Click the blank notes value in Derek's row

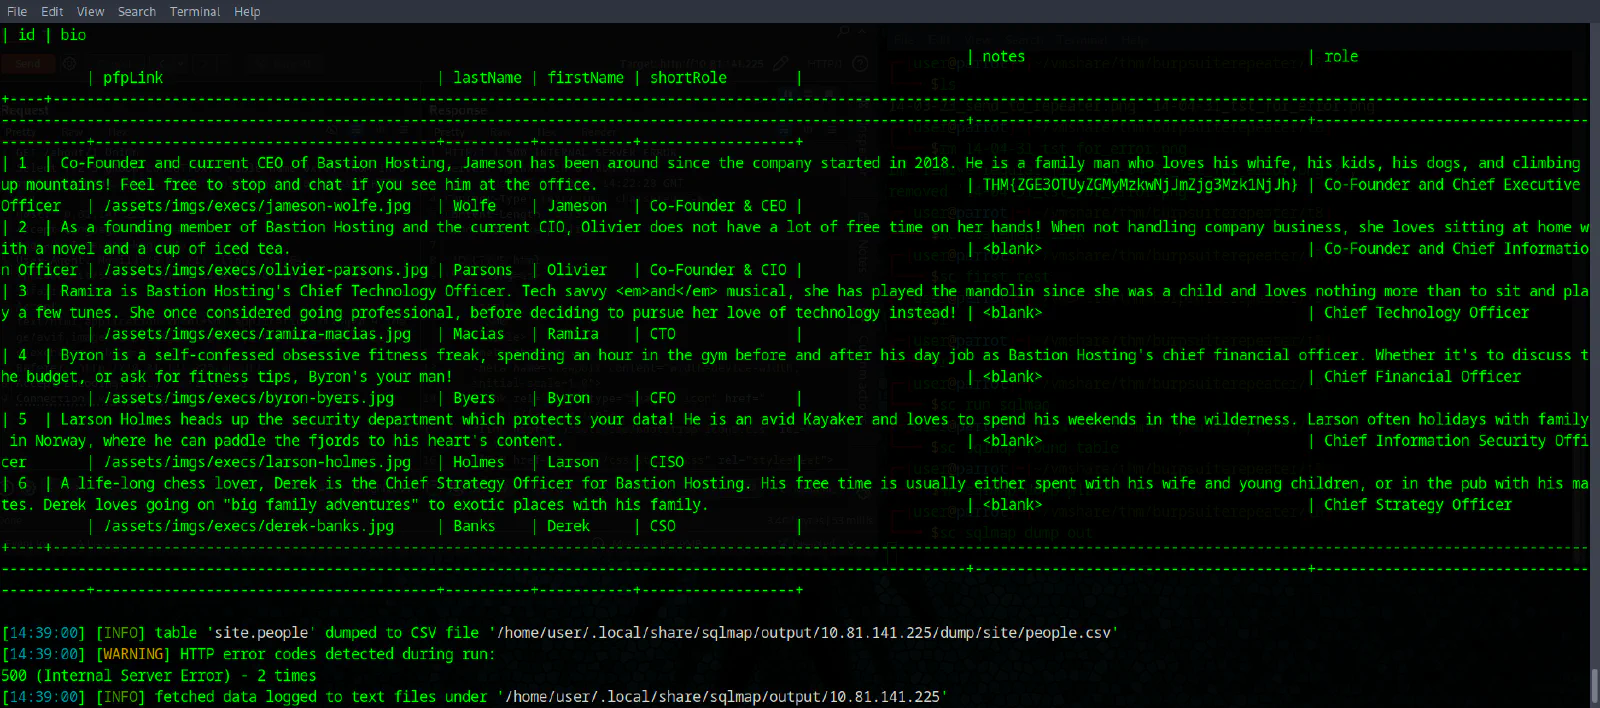[1012, 505]
